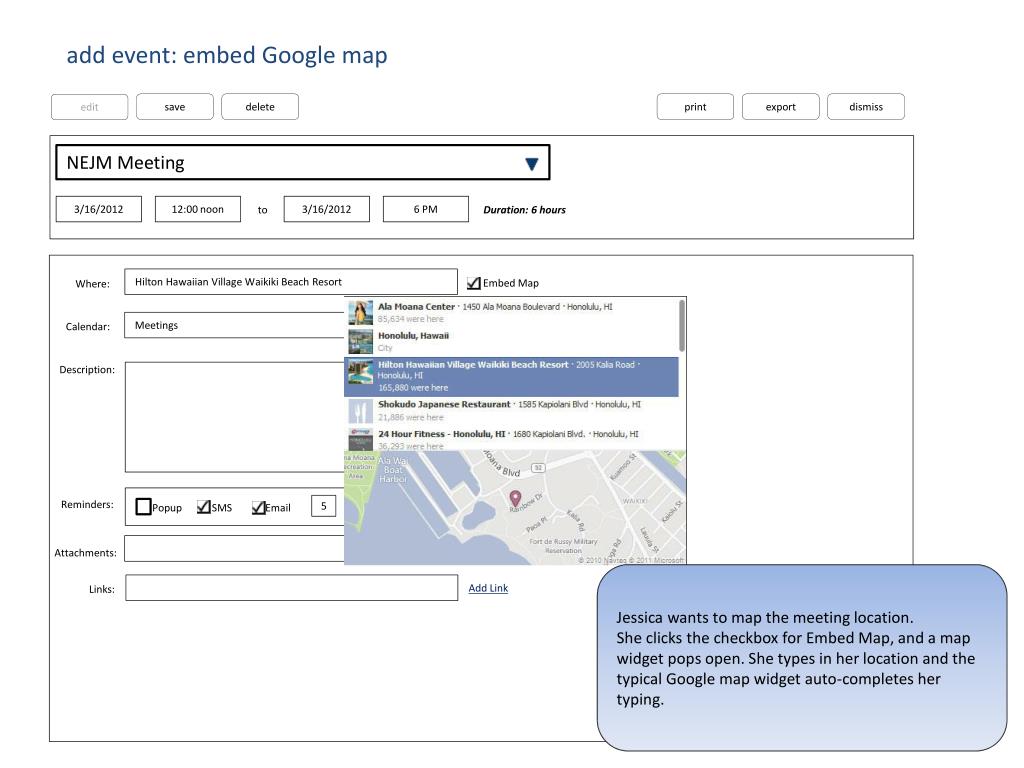This screenshot has width=1024, height=768.
Task: Uncheck the Embed Map checkbox
Action: pos(474,283)
